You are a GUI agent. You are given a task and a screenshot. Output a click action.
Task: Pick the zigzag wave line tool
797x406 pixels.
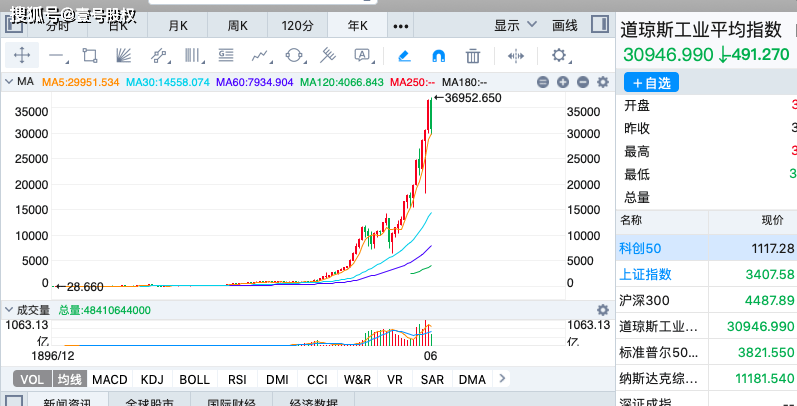pos(260,55)
